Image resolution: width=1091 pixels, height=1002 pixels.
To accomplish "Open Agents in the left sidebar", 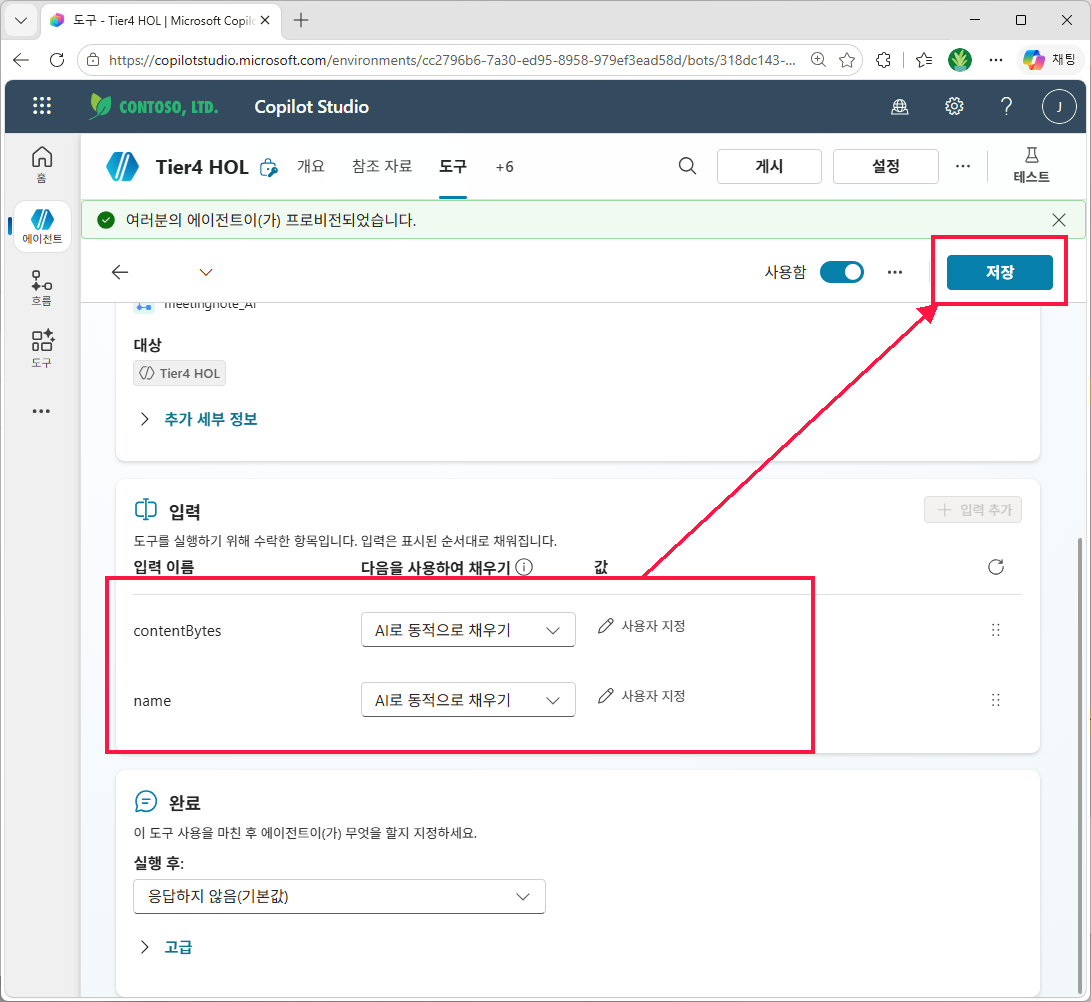I will (x=42, y=226).
